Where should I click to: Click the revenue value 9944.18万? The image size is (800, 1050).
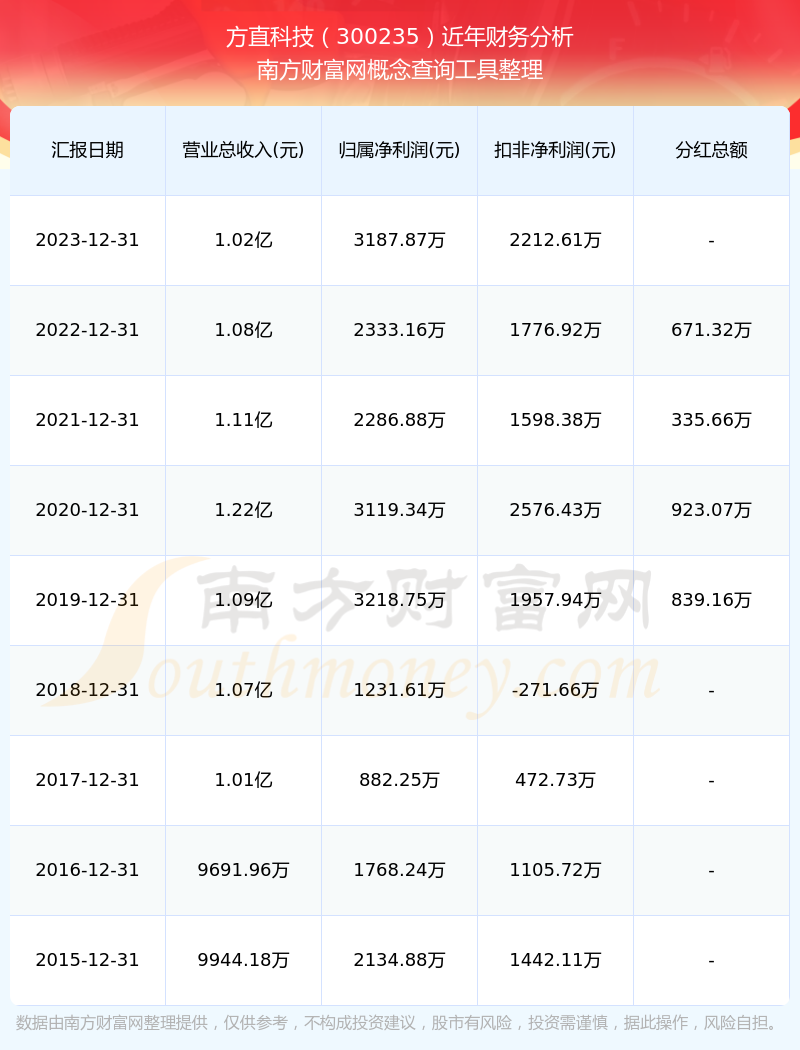click(x=244, y=960)
